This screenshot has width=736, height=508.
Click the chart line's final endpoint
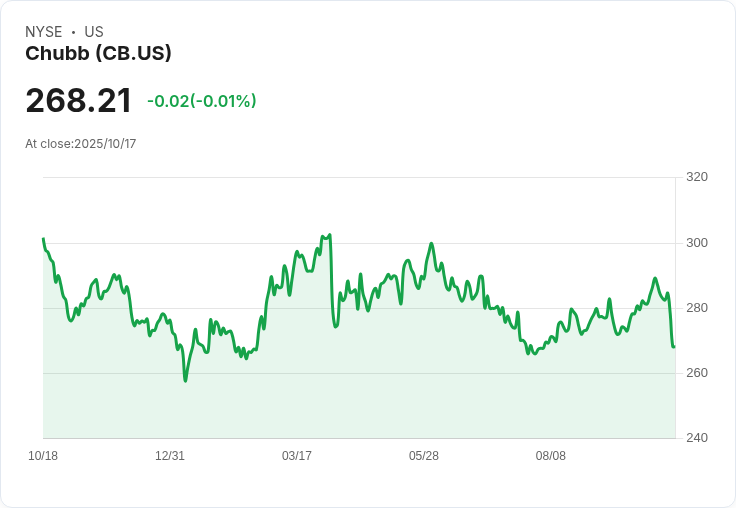point(674,347)
